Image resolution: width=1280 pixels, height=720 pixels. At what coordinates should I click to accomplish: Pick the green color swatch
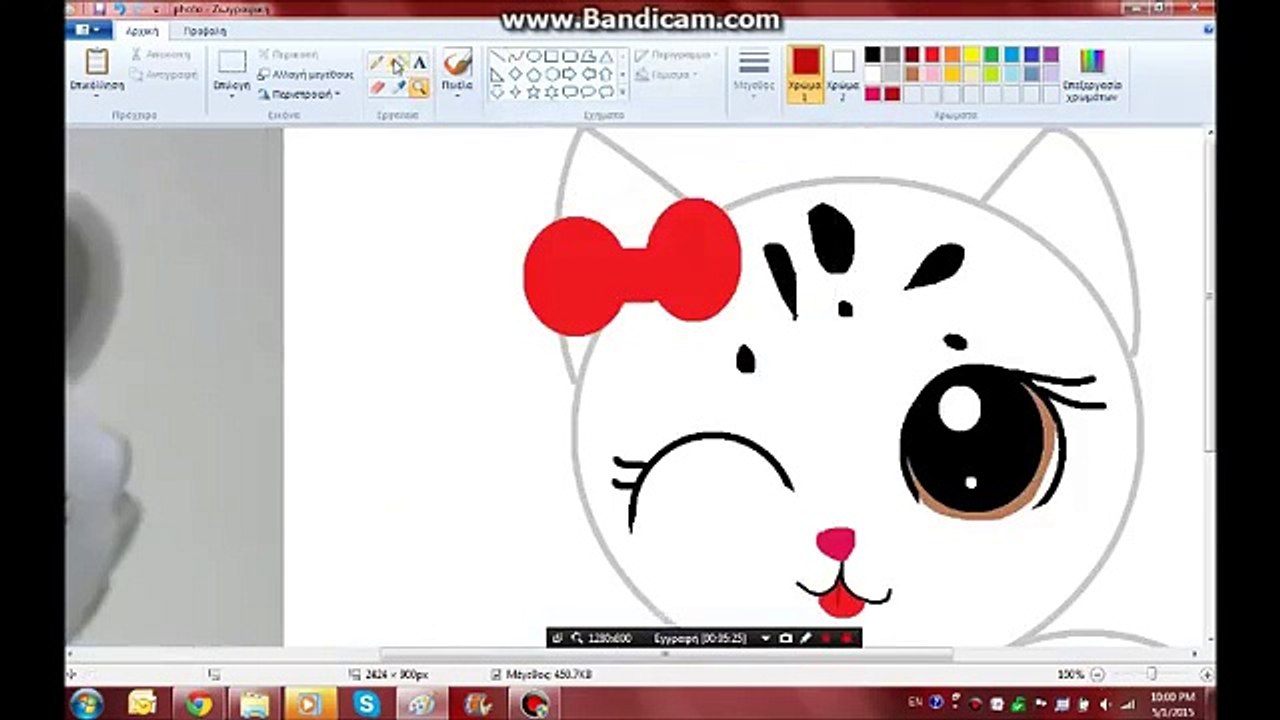click(991, 55)
